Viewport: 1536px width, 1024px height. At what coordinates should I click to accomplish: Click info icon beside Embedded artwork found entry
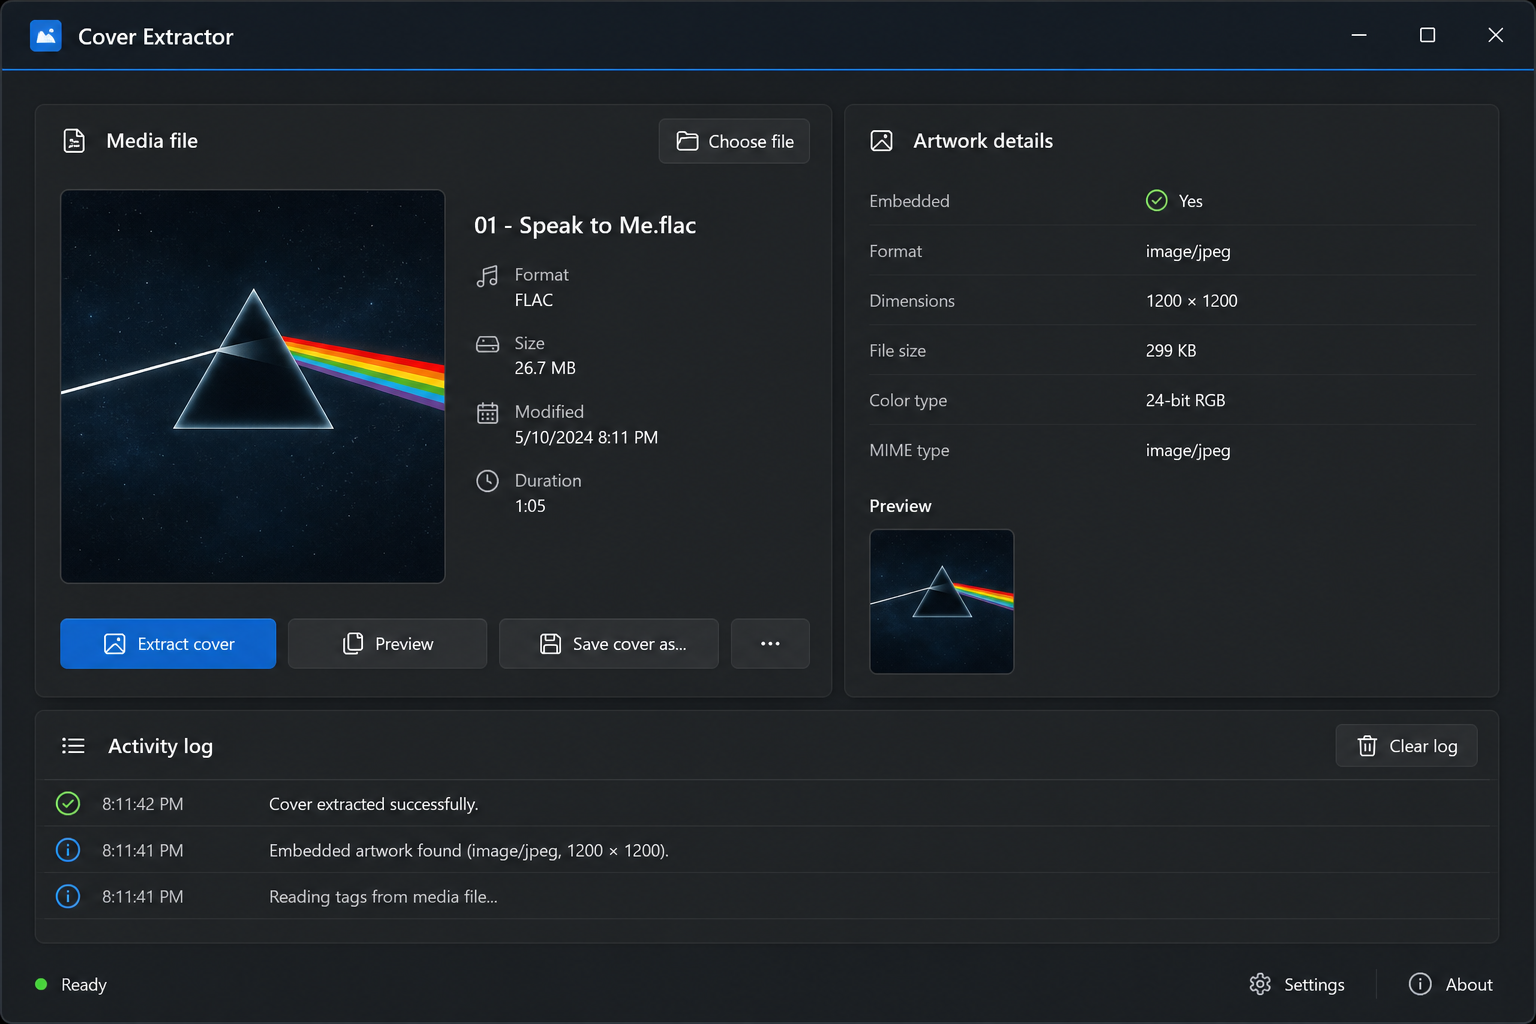coord(68,850)
